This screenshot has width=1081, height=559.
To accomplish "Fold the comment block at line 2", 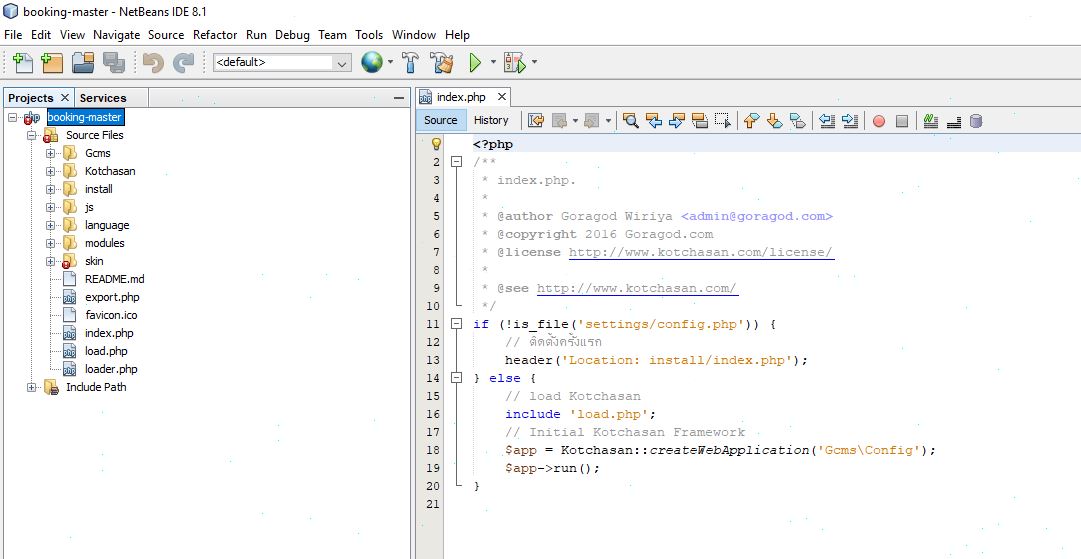I will [x=456, y=162].
